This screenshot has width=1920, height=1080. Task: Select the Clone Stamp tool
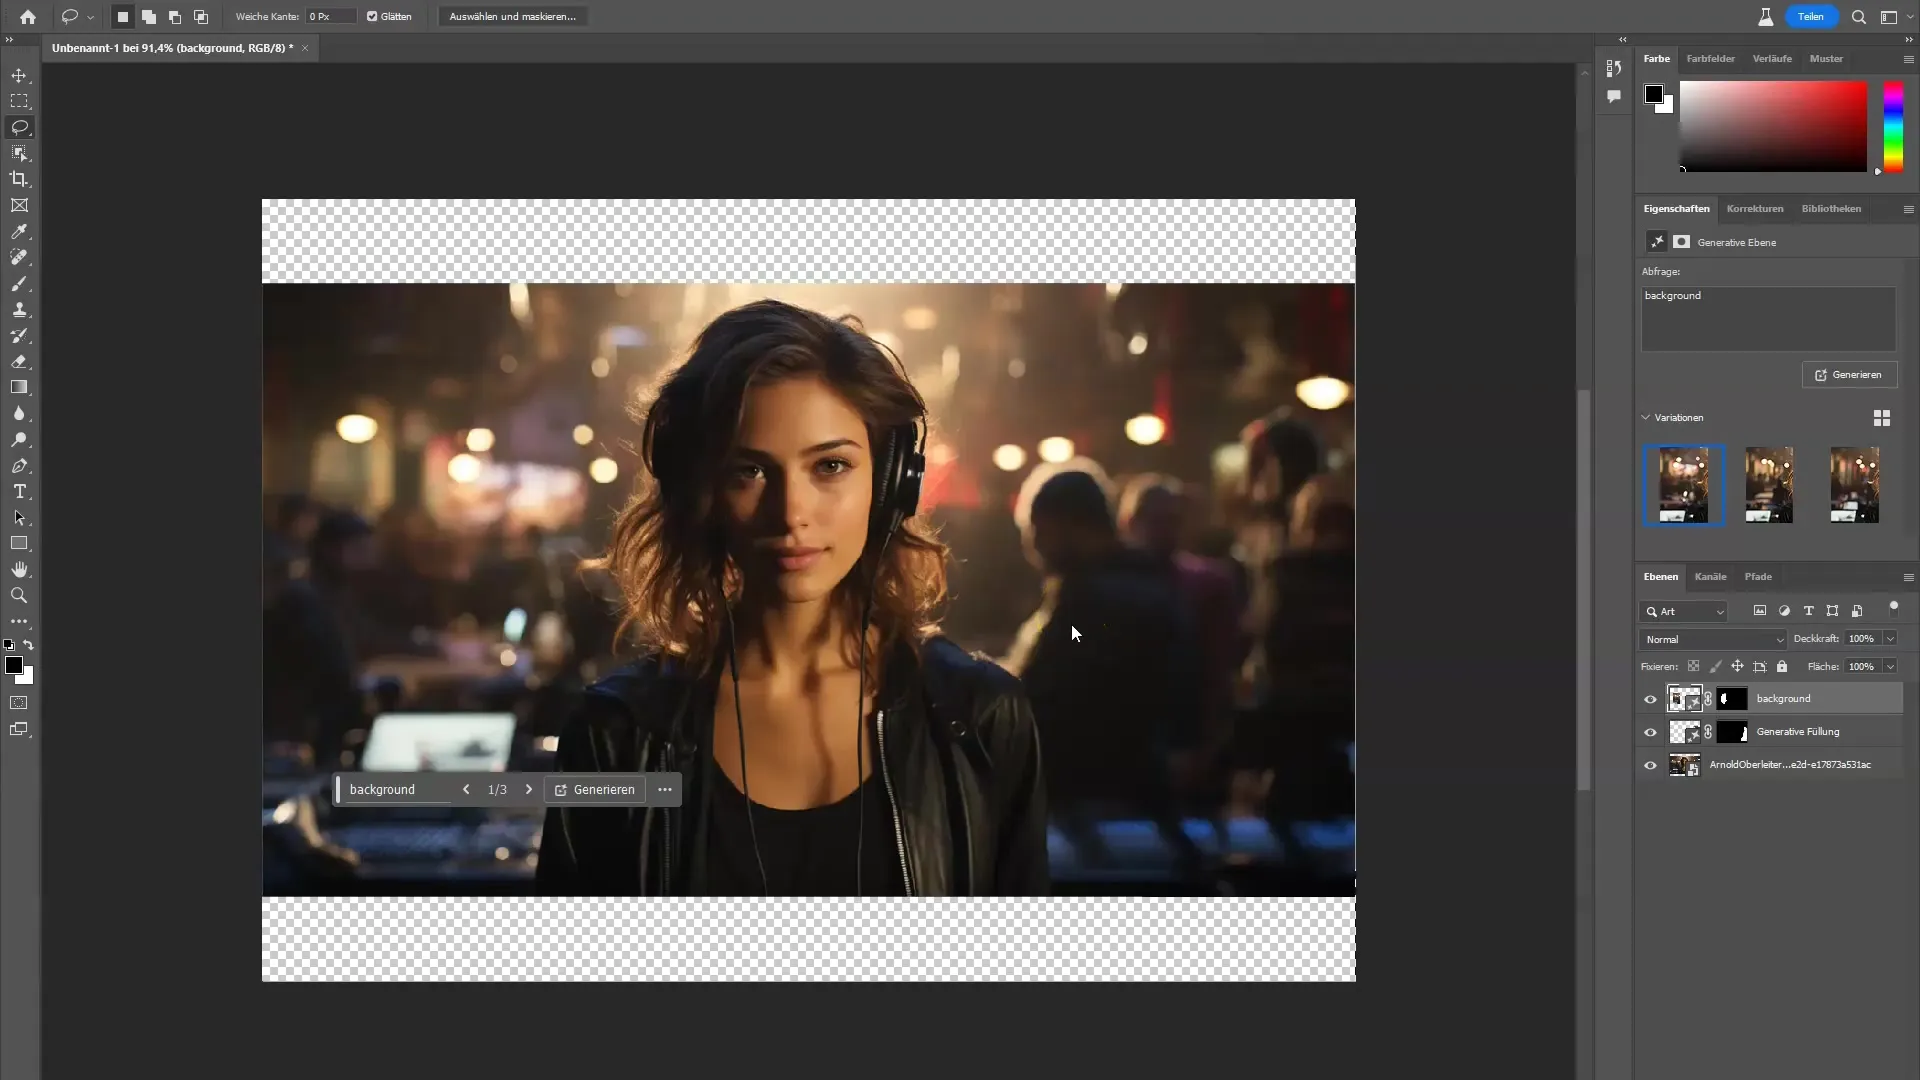pyautogui.click(x=19, y=309)
